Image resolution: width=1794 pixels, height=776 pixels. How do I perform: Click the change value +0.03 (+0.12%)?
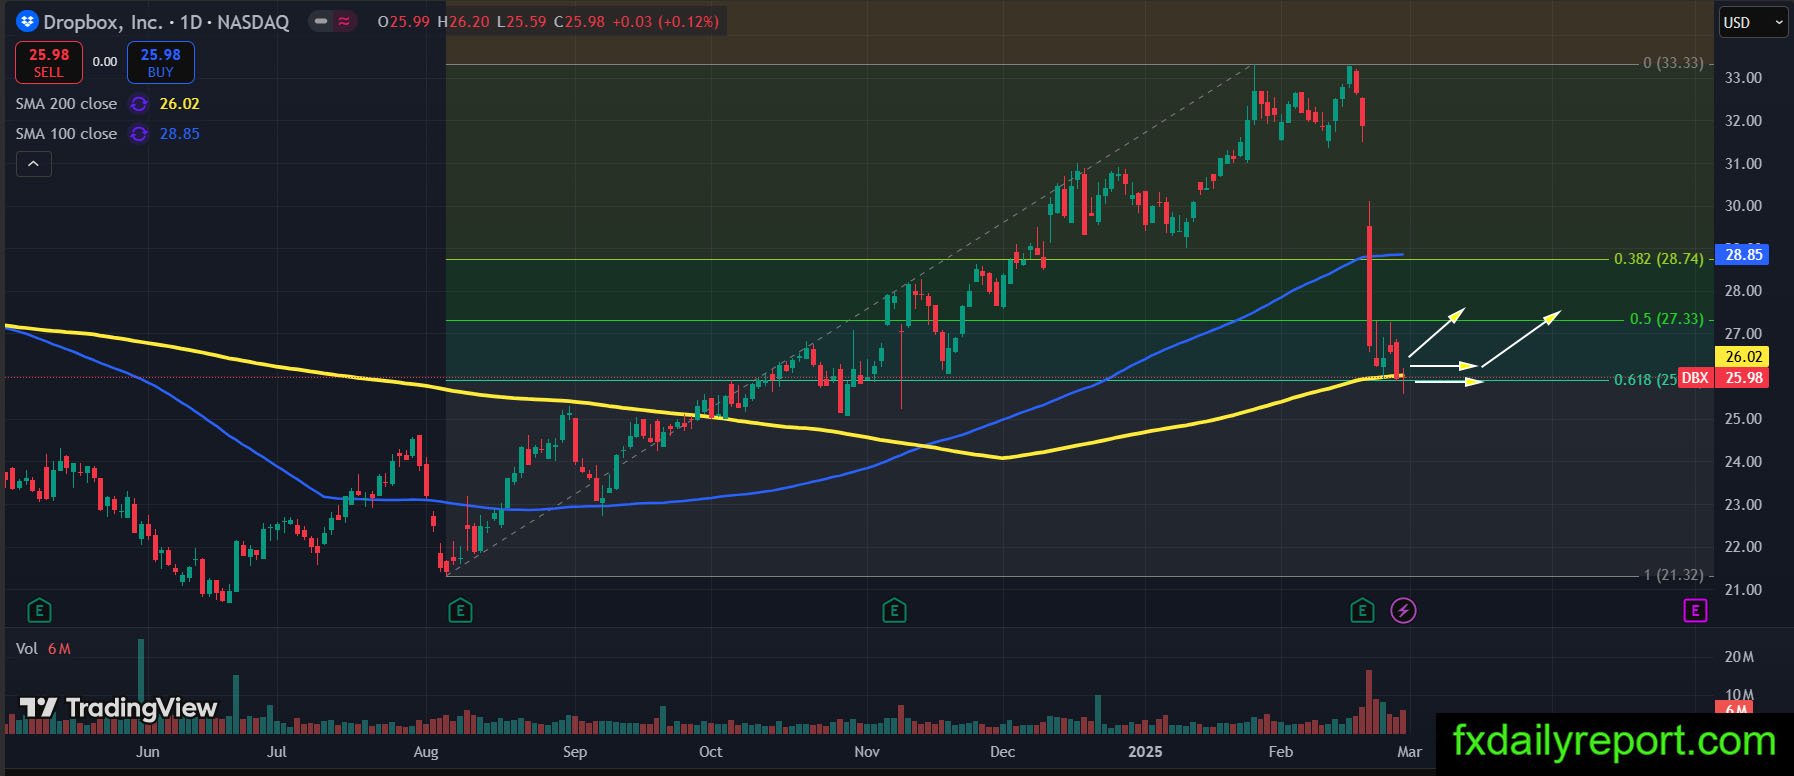pyautogui.click(x=665, y=22)
